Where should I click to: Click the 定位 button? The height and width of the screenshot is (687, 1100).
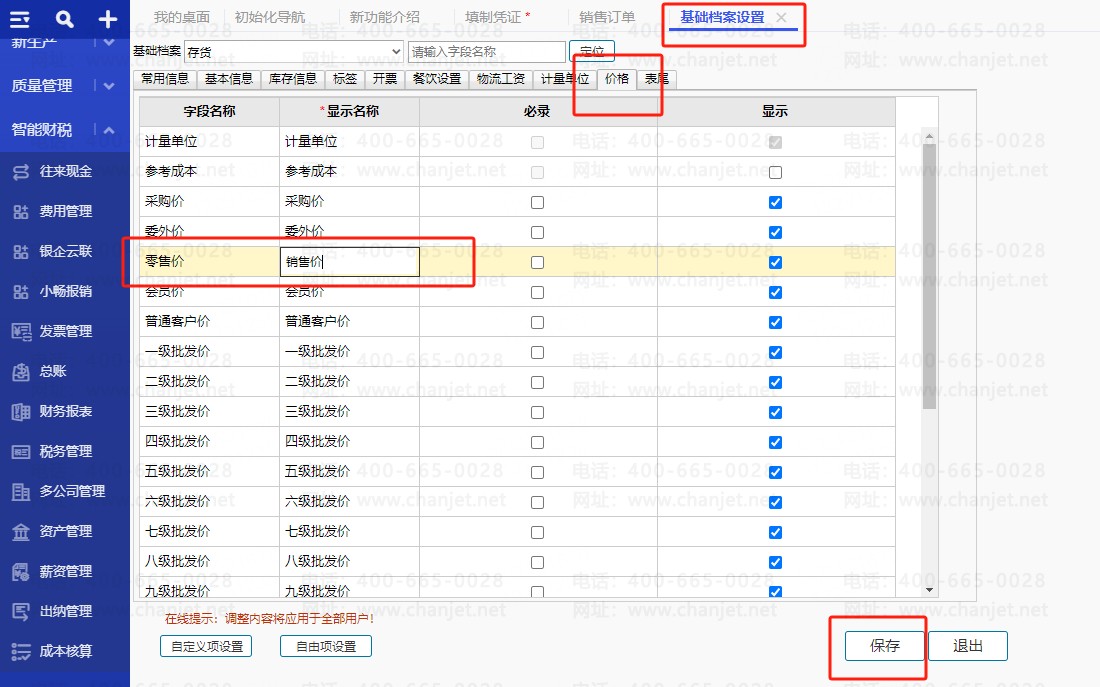(592, 51)
